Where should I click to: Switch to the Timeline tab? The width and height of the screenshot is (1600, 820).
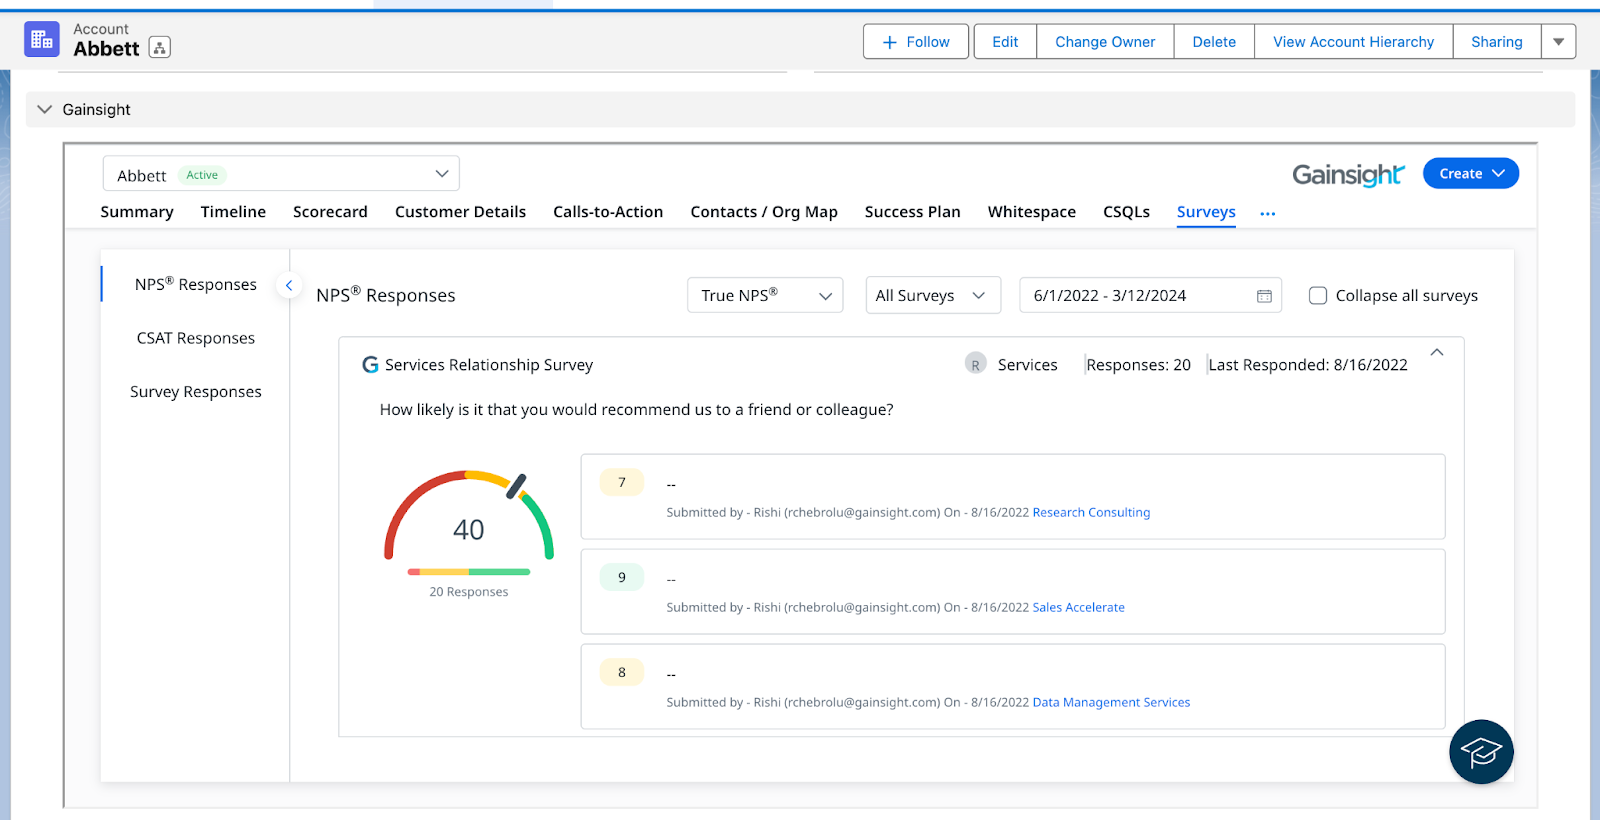233,212
